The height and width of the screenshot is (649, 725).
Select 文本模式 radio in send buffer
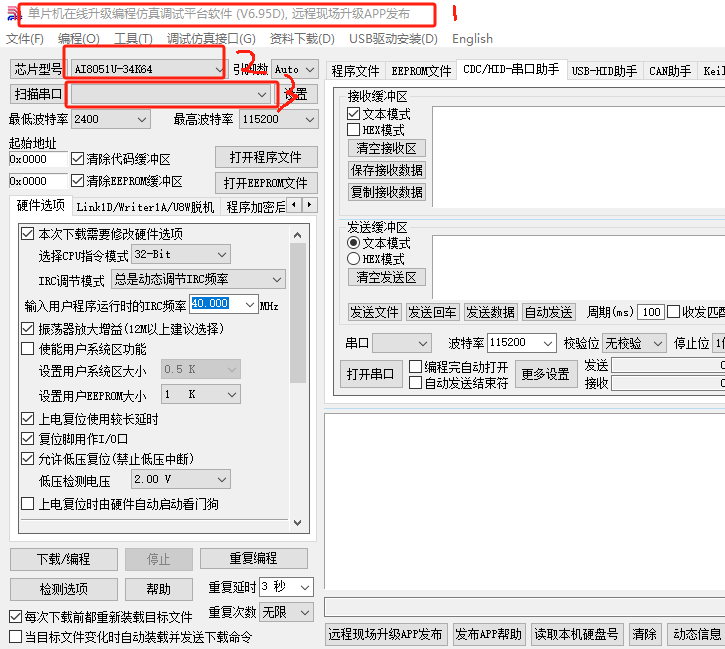(353, 242)
